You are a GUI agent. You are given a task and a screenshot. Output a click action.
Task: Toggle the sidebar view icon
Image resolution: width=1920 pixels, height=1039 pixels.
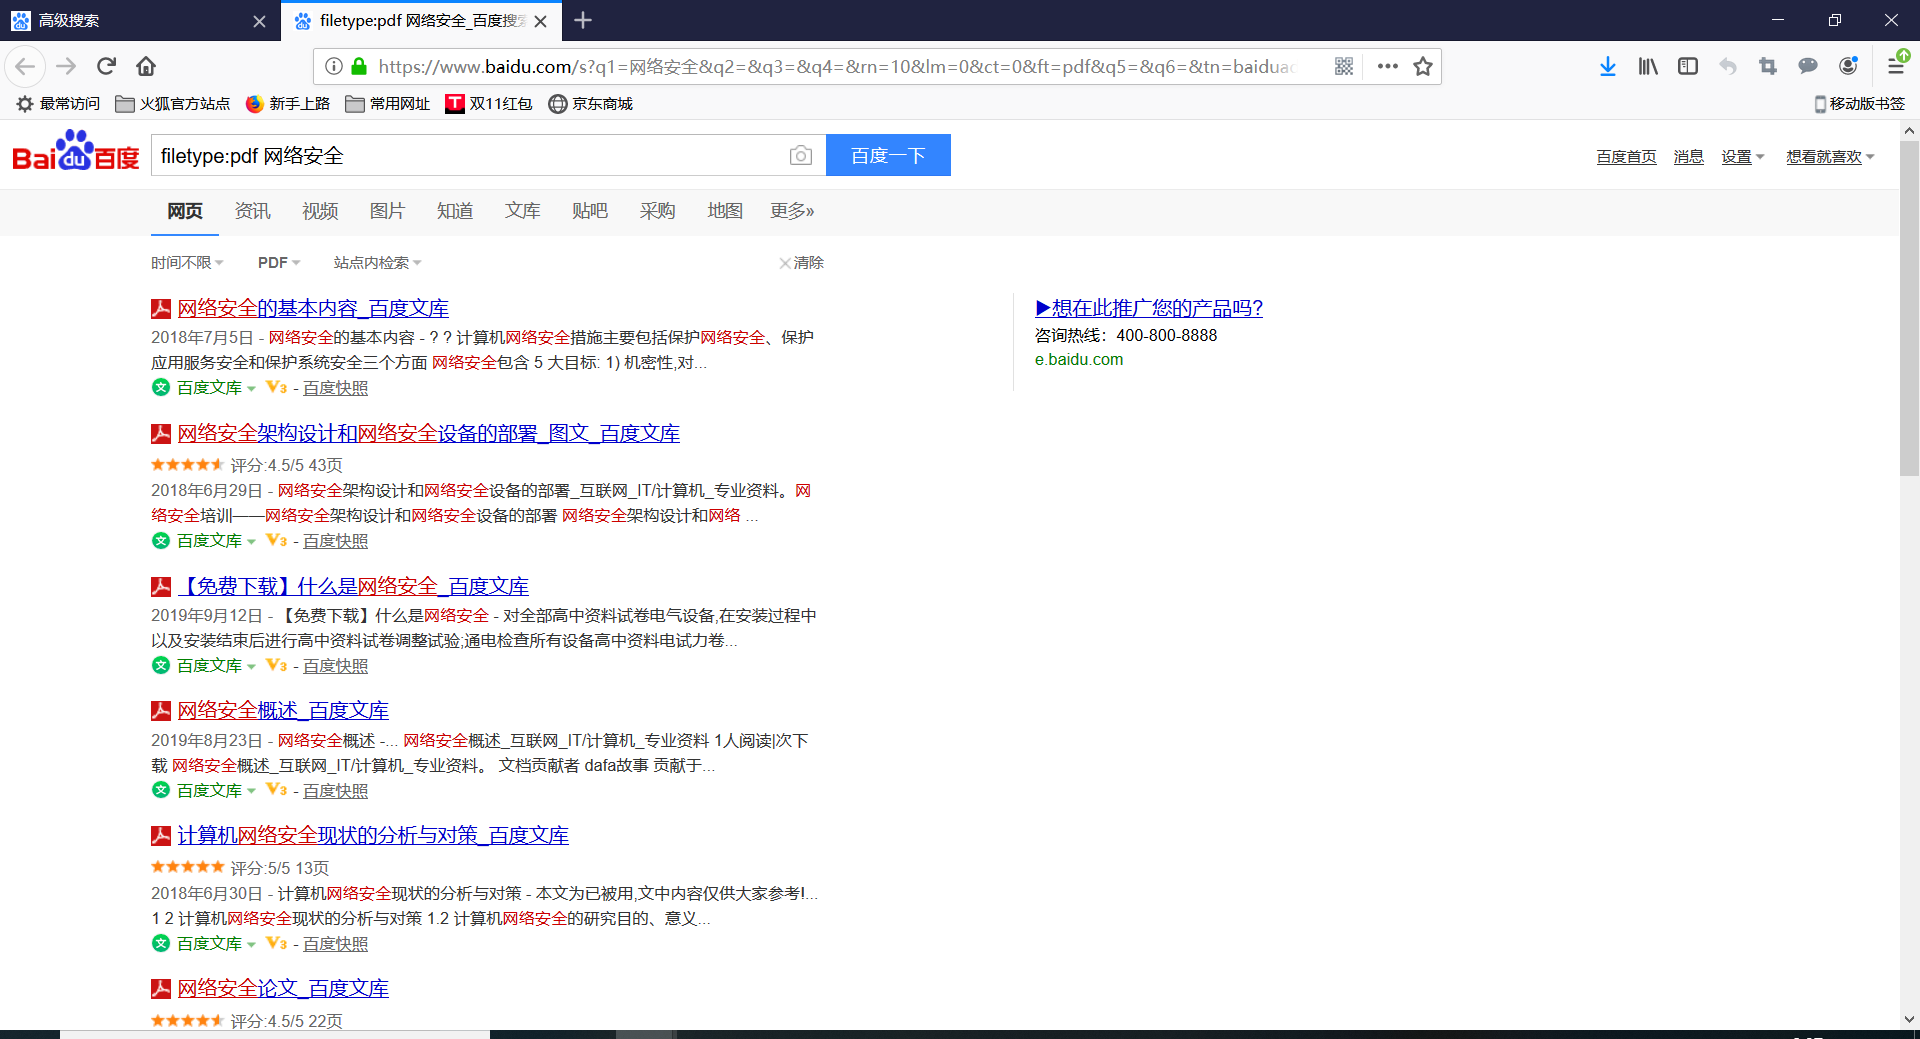click(1688, 67)
